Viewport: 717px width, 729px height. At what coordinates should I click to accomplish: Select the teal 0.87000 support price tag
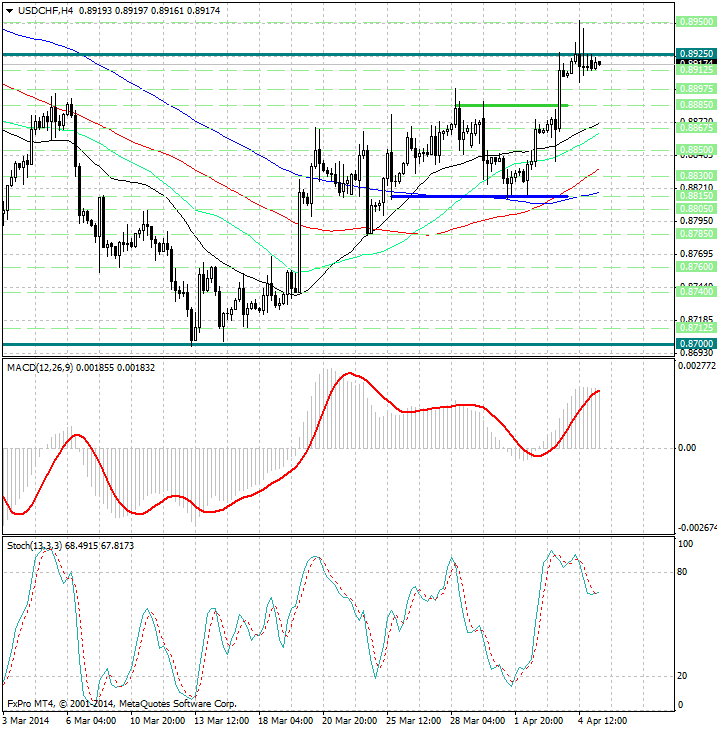[x=694, y=343]
